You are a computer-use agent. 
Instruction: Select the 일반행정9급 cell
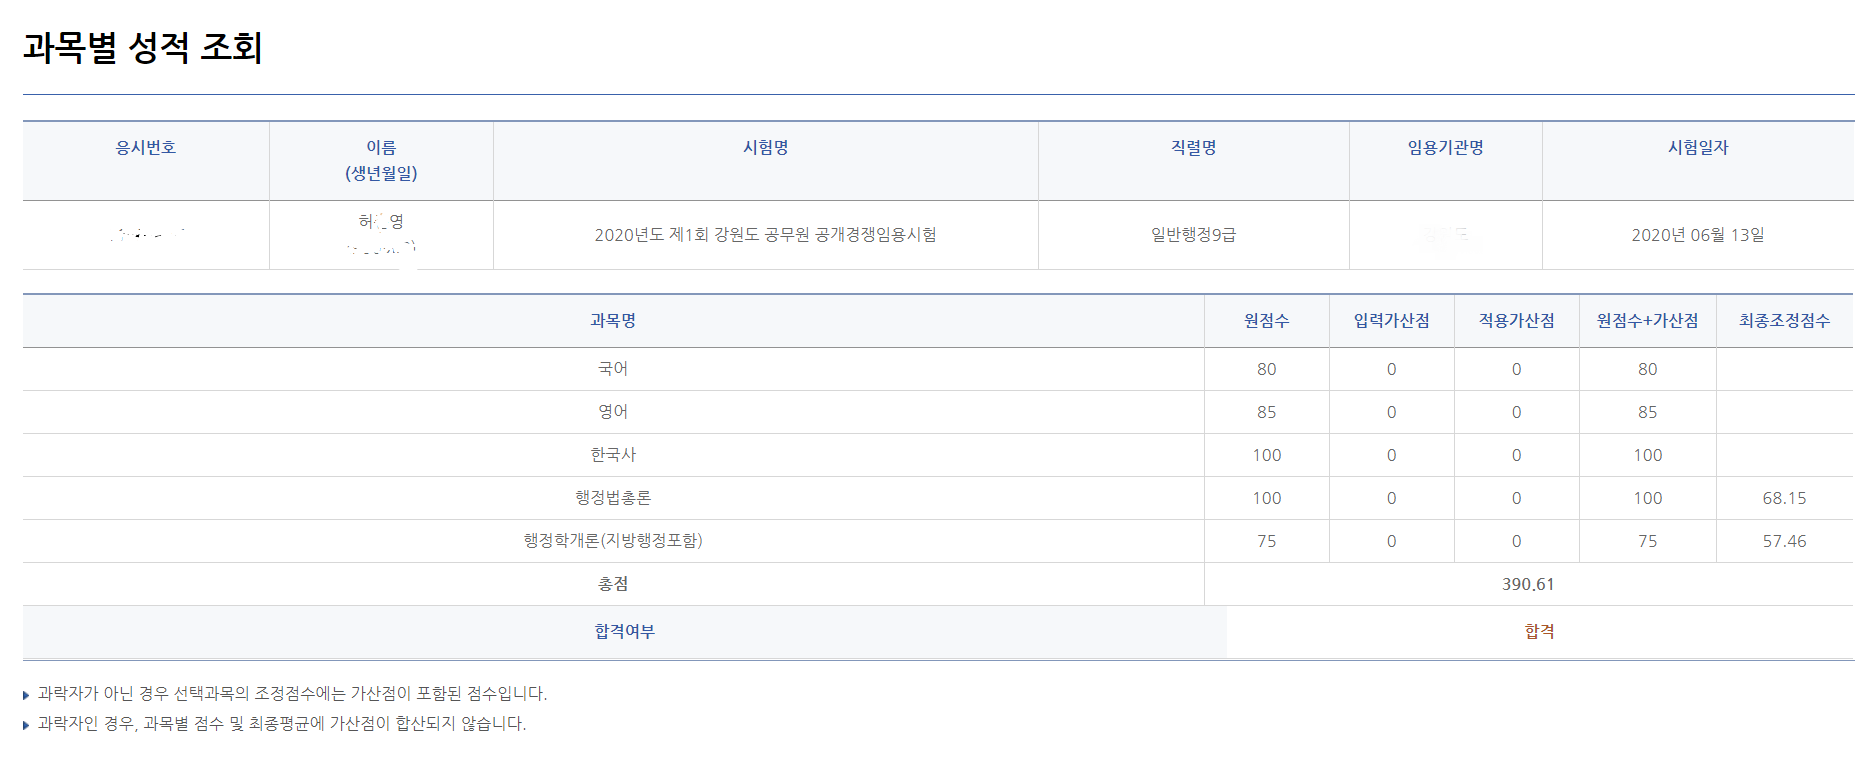point(1193,235)
